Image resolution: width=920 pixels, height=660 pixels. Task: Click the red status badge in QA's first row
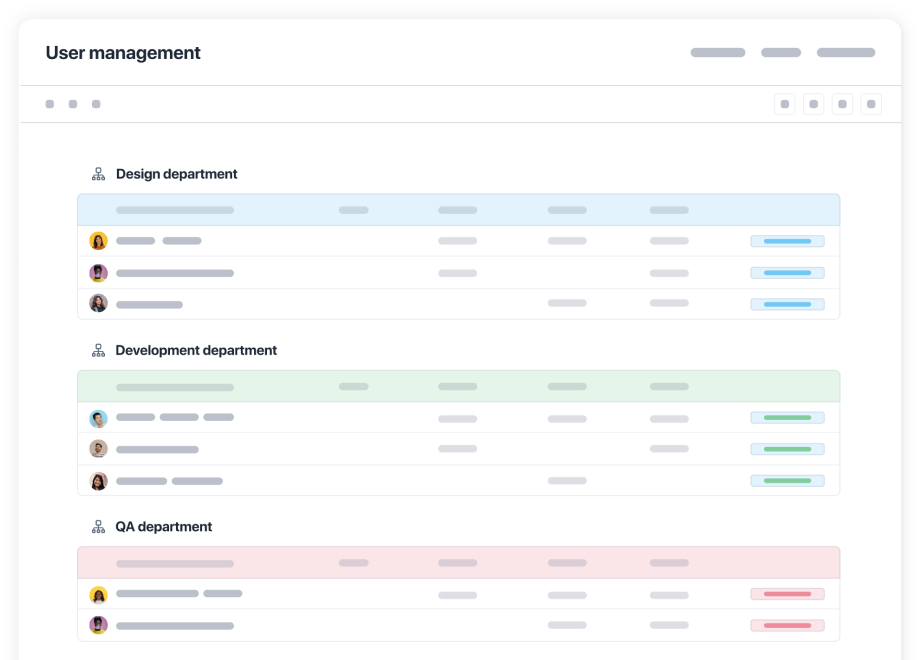point(787,594)
